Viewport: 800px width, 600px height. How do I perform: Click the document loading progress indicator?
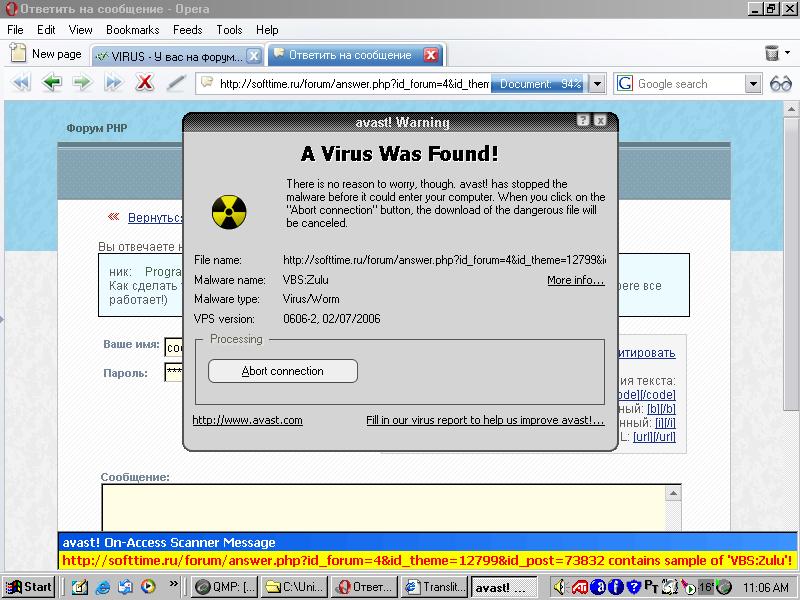pyautogui.click(x=539, y=84)
